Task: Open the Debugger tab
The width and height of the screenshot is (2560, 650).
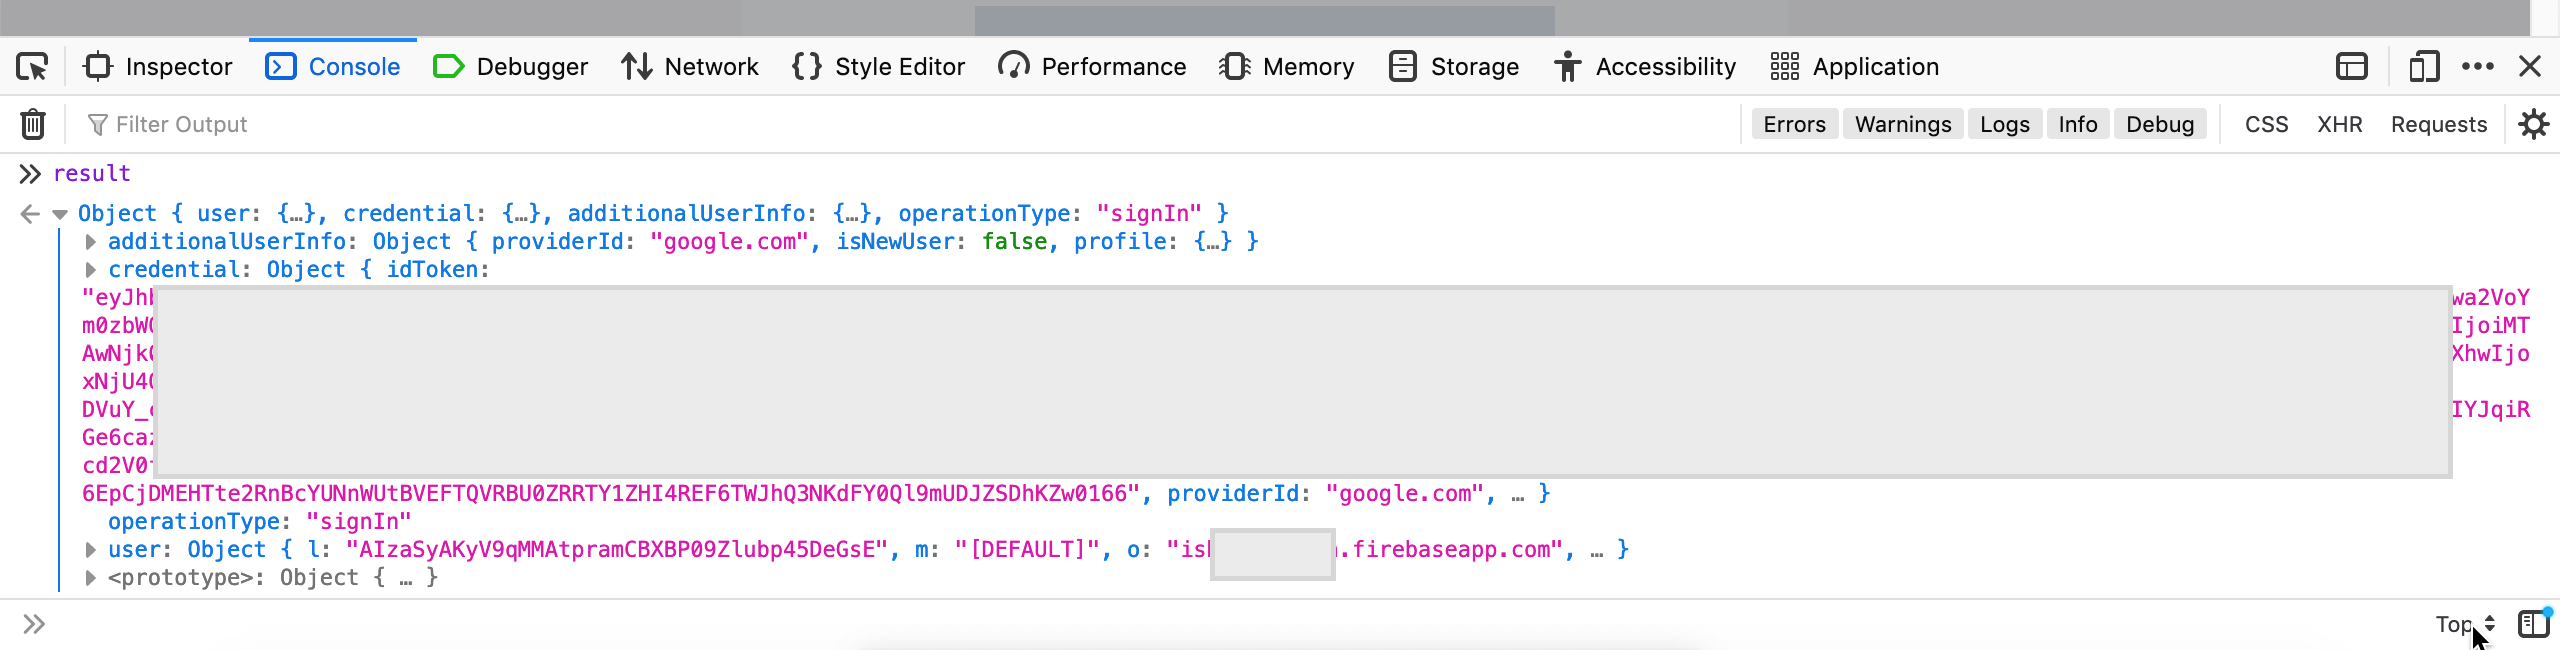Action: pyautogui.click(x=510, y=67)
